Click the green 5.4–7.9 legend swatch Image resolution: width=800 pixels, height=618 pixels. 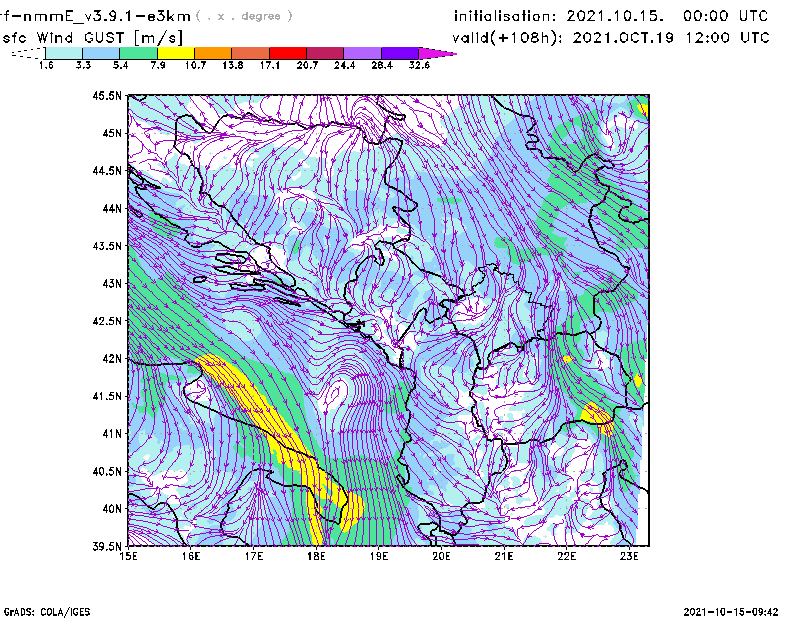pyautogui.click(x=138, y=53)
